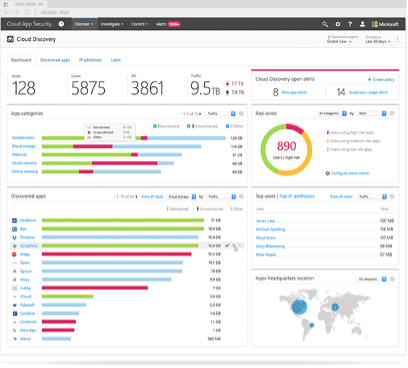Viewport: 408px width, 368px height.
Task: Open New app alerts link
Action: click(x=294, y=92)
